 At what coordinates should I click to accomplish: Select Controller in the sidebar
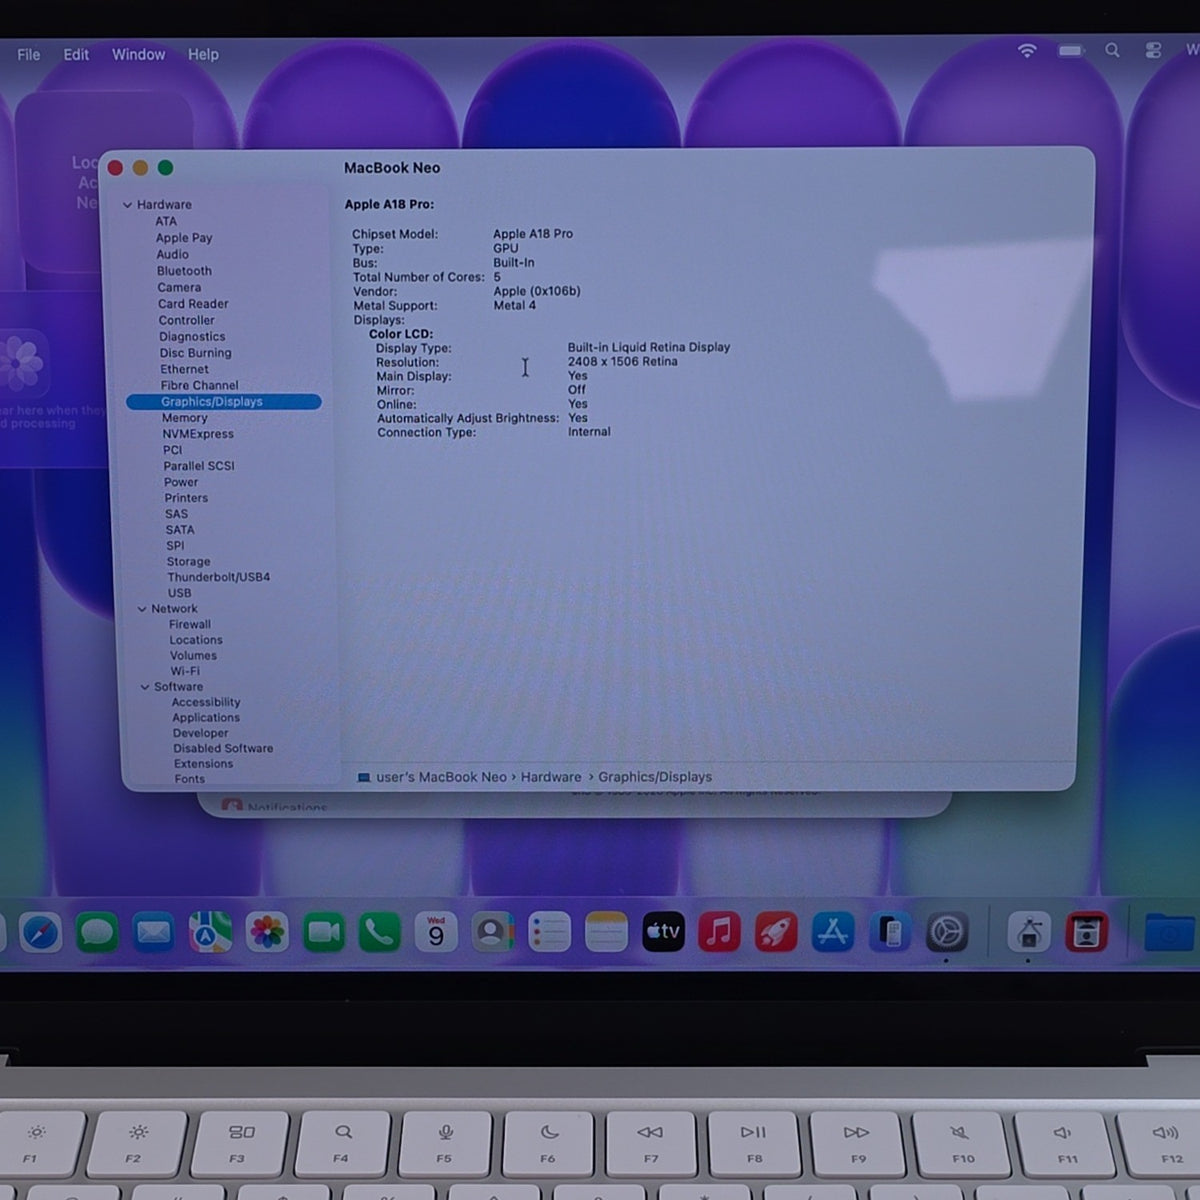coord(187,321)
